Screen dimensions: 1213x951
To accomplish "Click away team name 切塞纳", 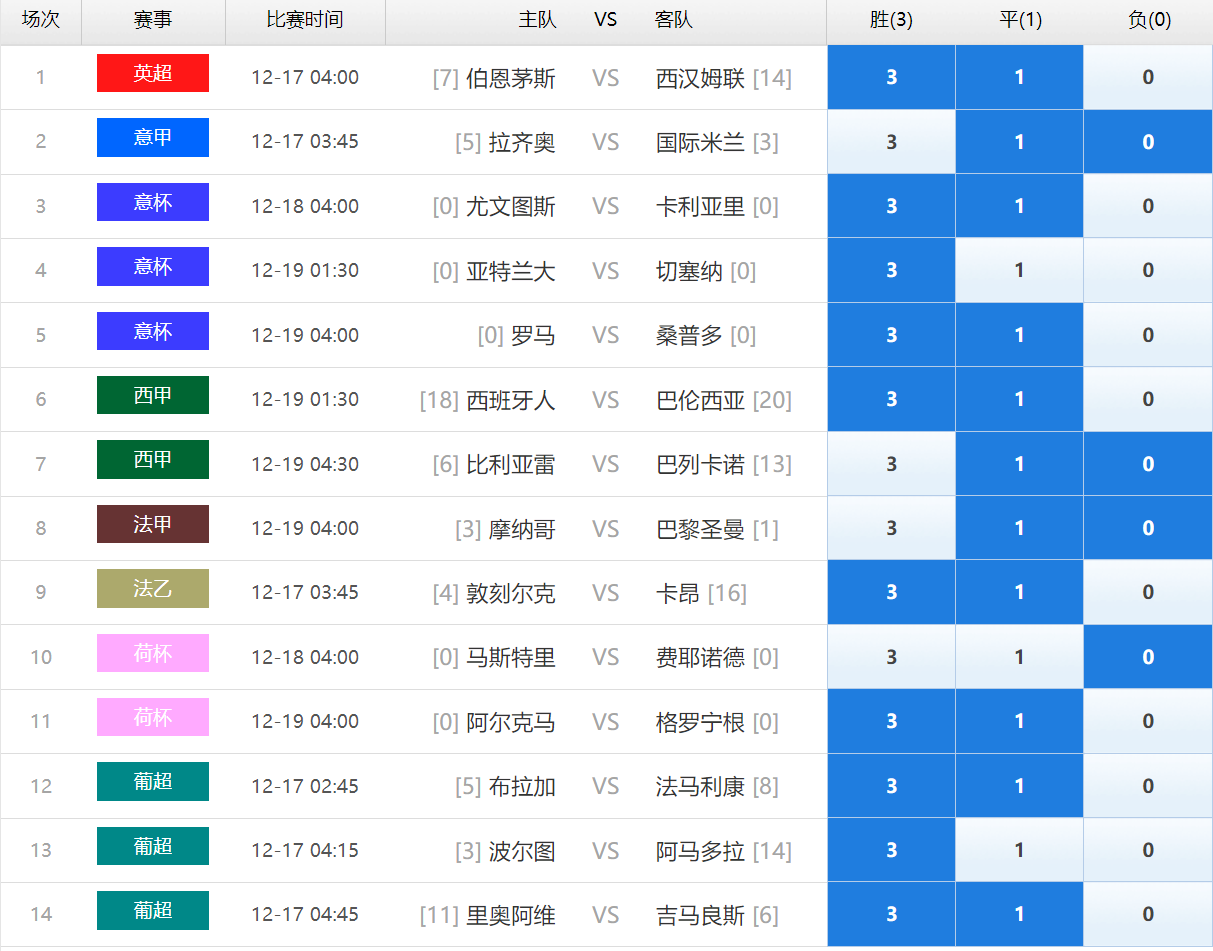I will (x=689, y=271).
